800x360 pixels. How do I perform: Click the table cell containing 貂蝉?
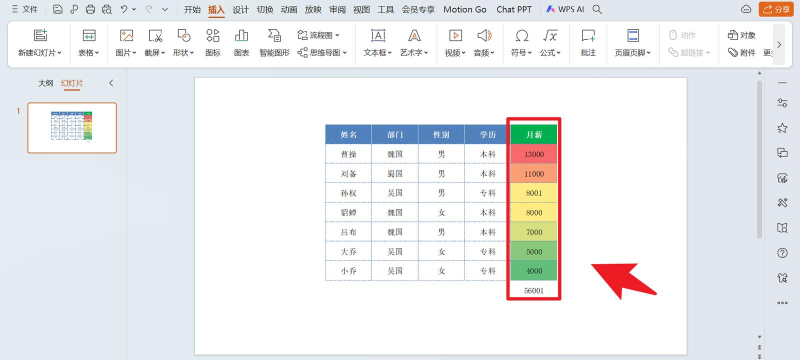coord(348,213)
